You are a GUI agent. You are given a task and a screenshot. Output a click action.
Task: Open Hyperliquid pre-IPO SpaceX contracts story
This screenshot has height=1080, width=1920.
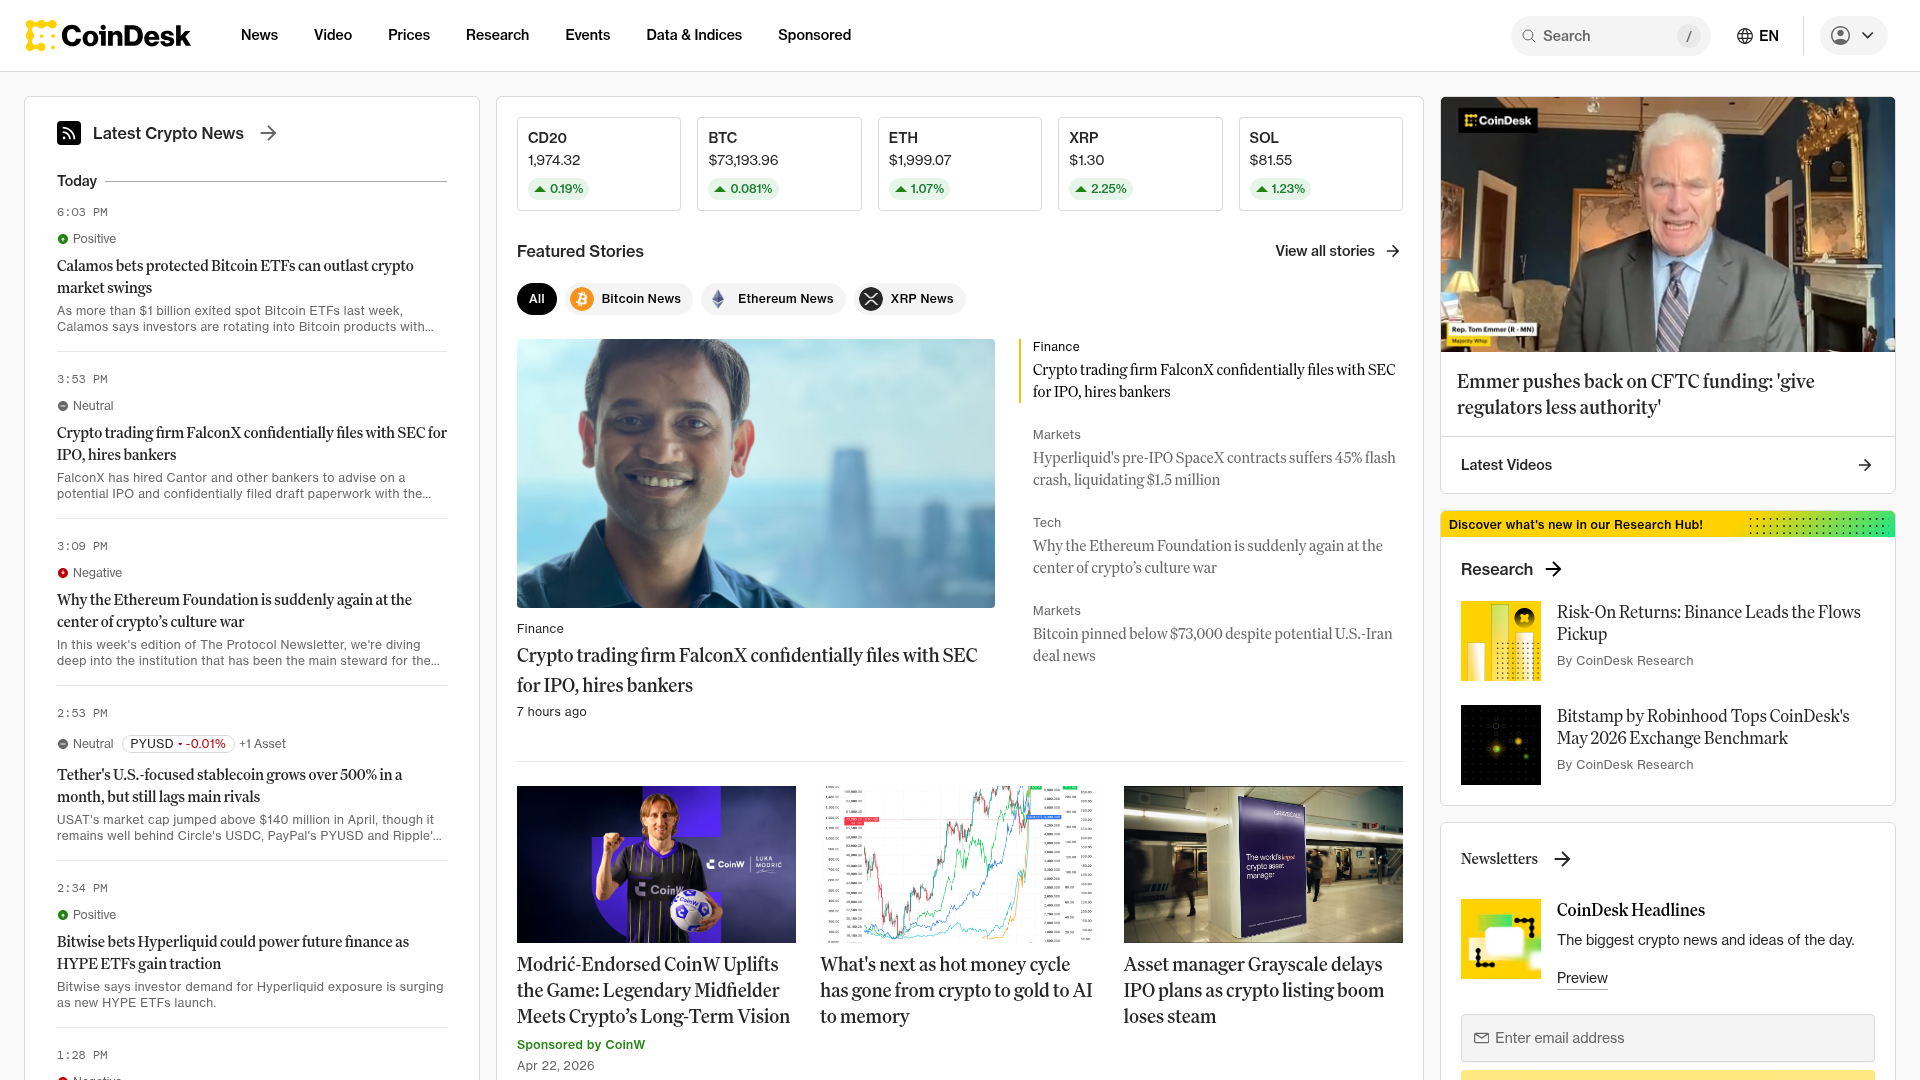point(1214,469)
